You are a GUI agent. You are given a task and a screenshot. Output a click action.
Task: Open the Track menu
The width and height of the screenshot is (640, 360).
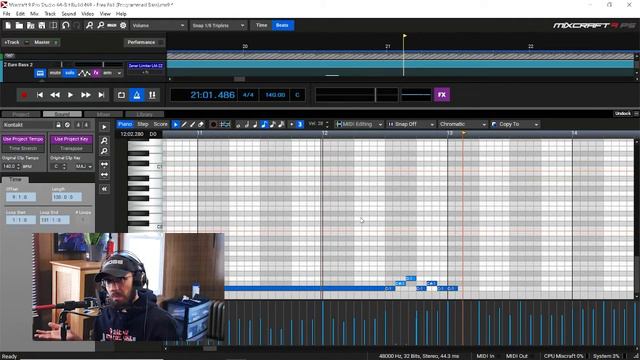coord(50,14)
